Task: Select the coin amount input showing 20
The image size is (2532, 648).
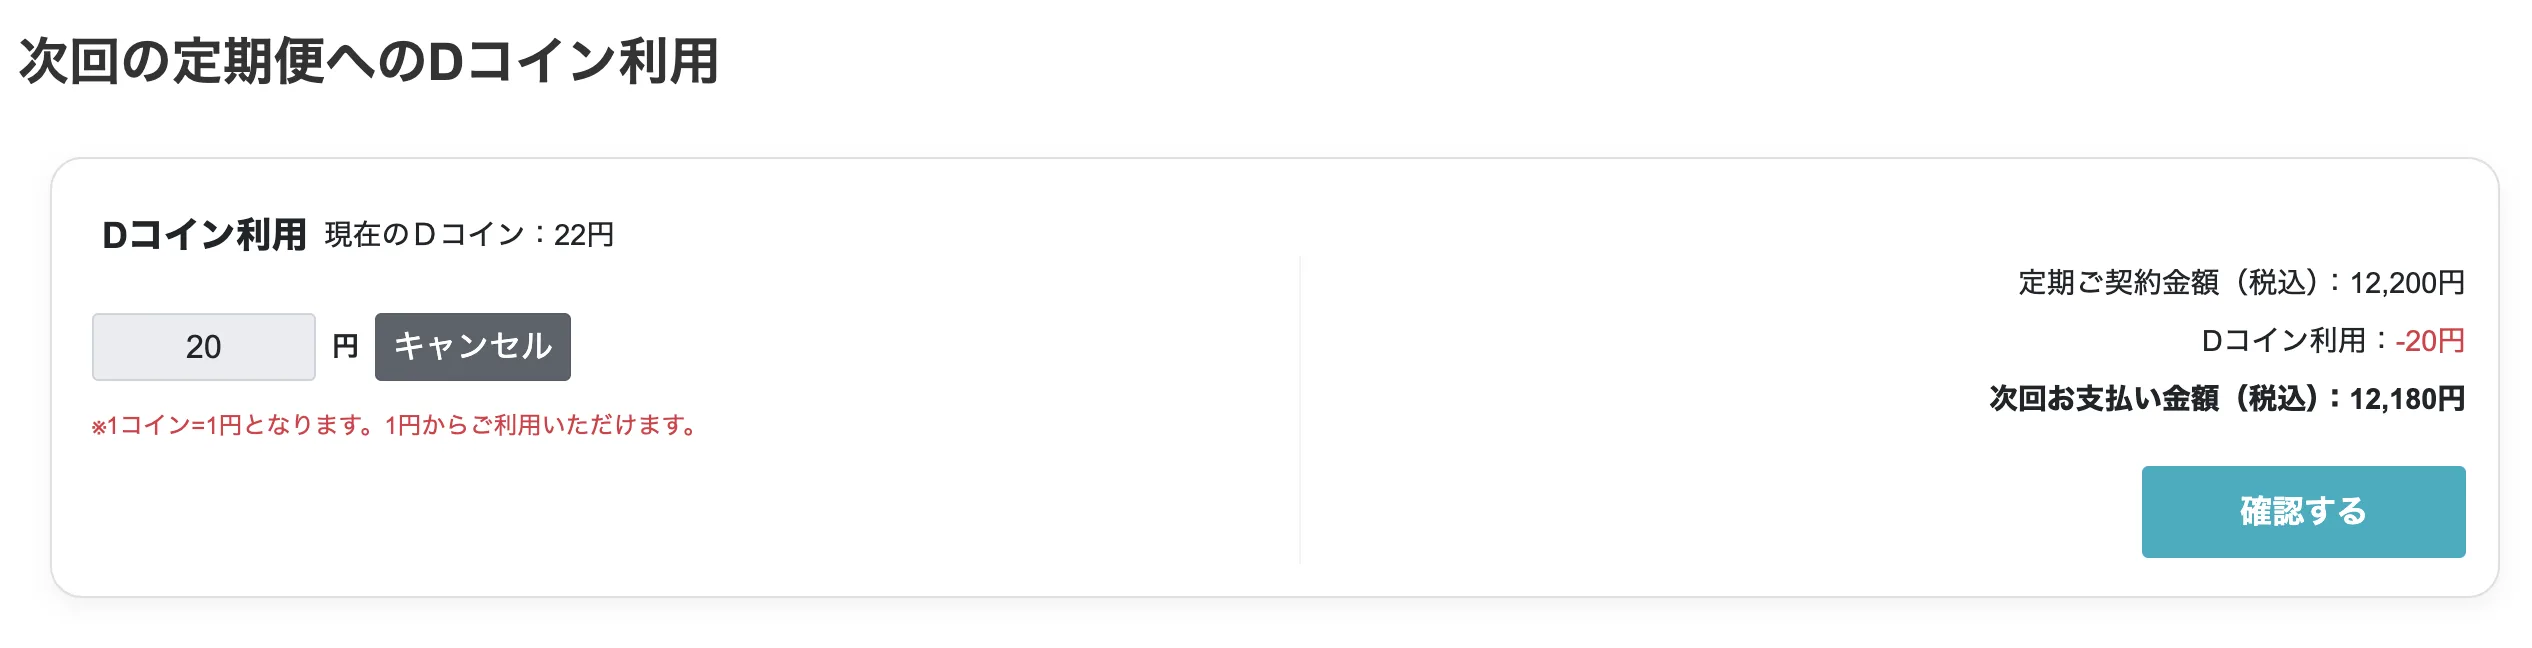Action: (203, 347)
